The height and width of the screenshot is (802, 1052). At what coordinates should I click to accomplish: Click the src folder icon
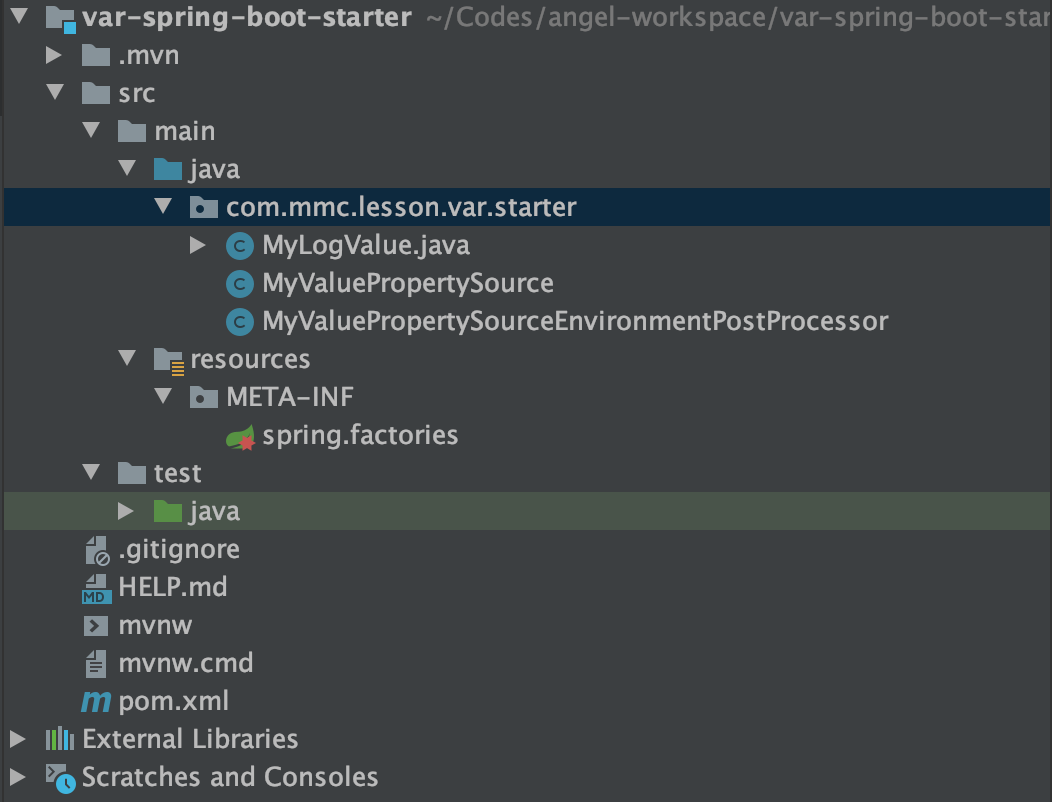(x=96, y=93)
